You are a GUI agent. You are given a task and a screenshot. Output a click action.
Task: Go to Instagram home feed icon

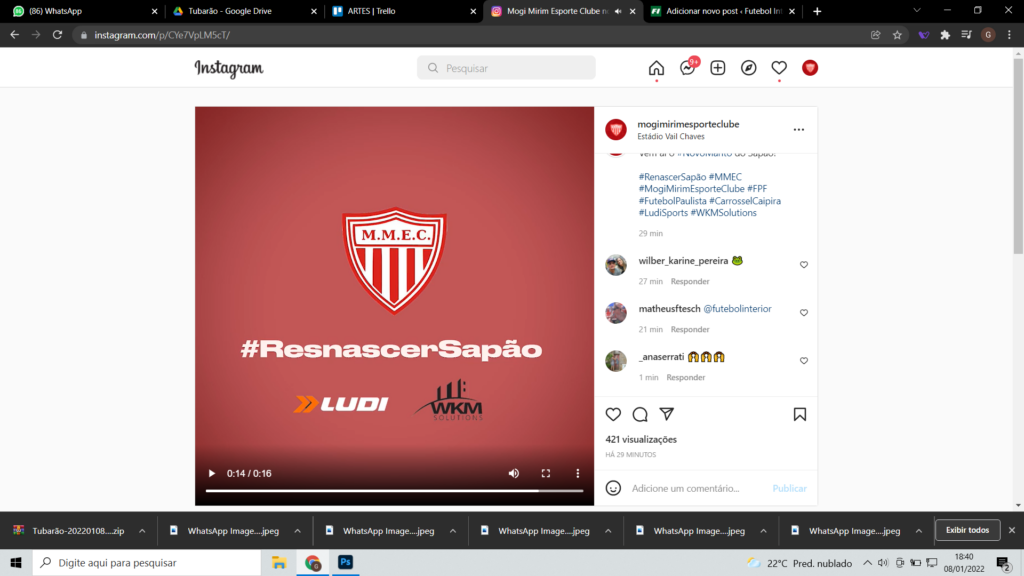click(x=655, y=68)
